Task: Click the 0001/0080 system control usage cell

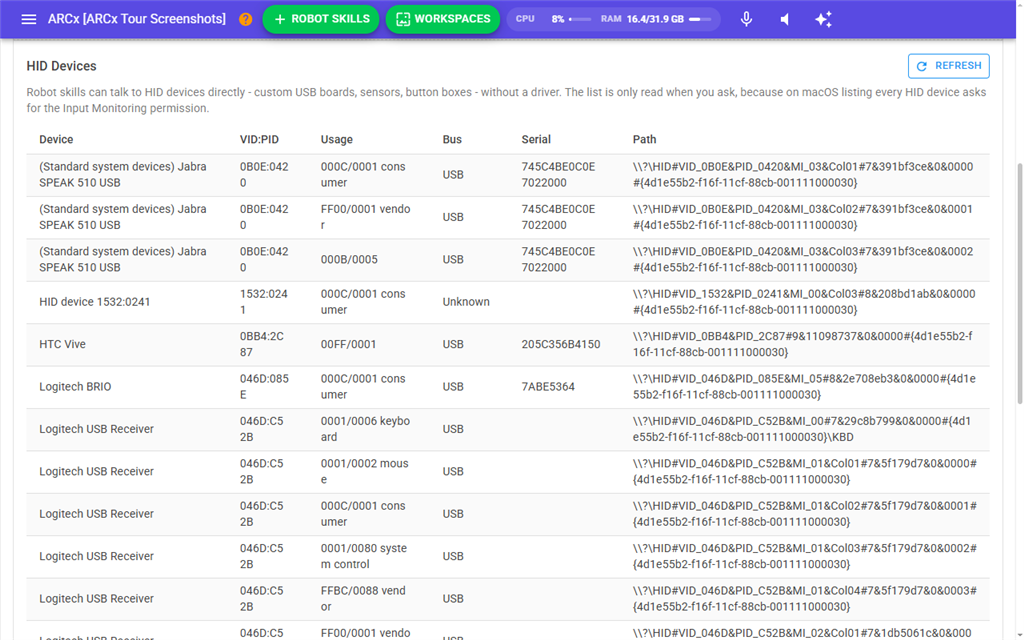Action: (364, 556)
